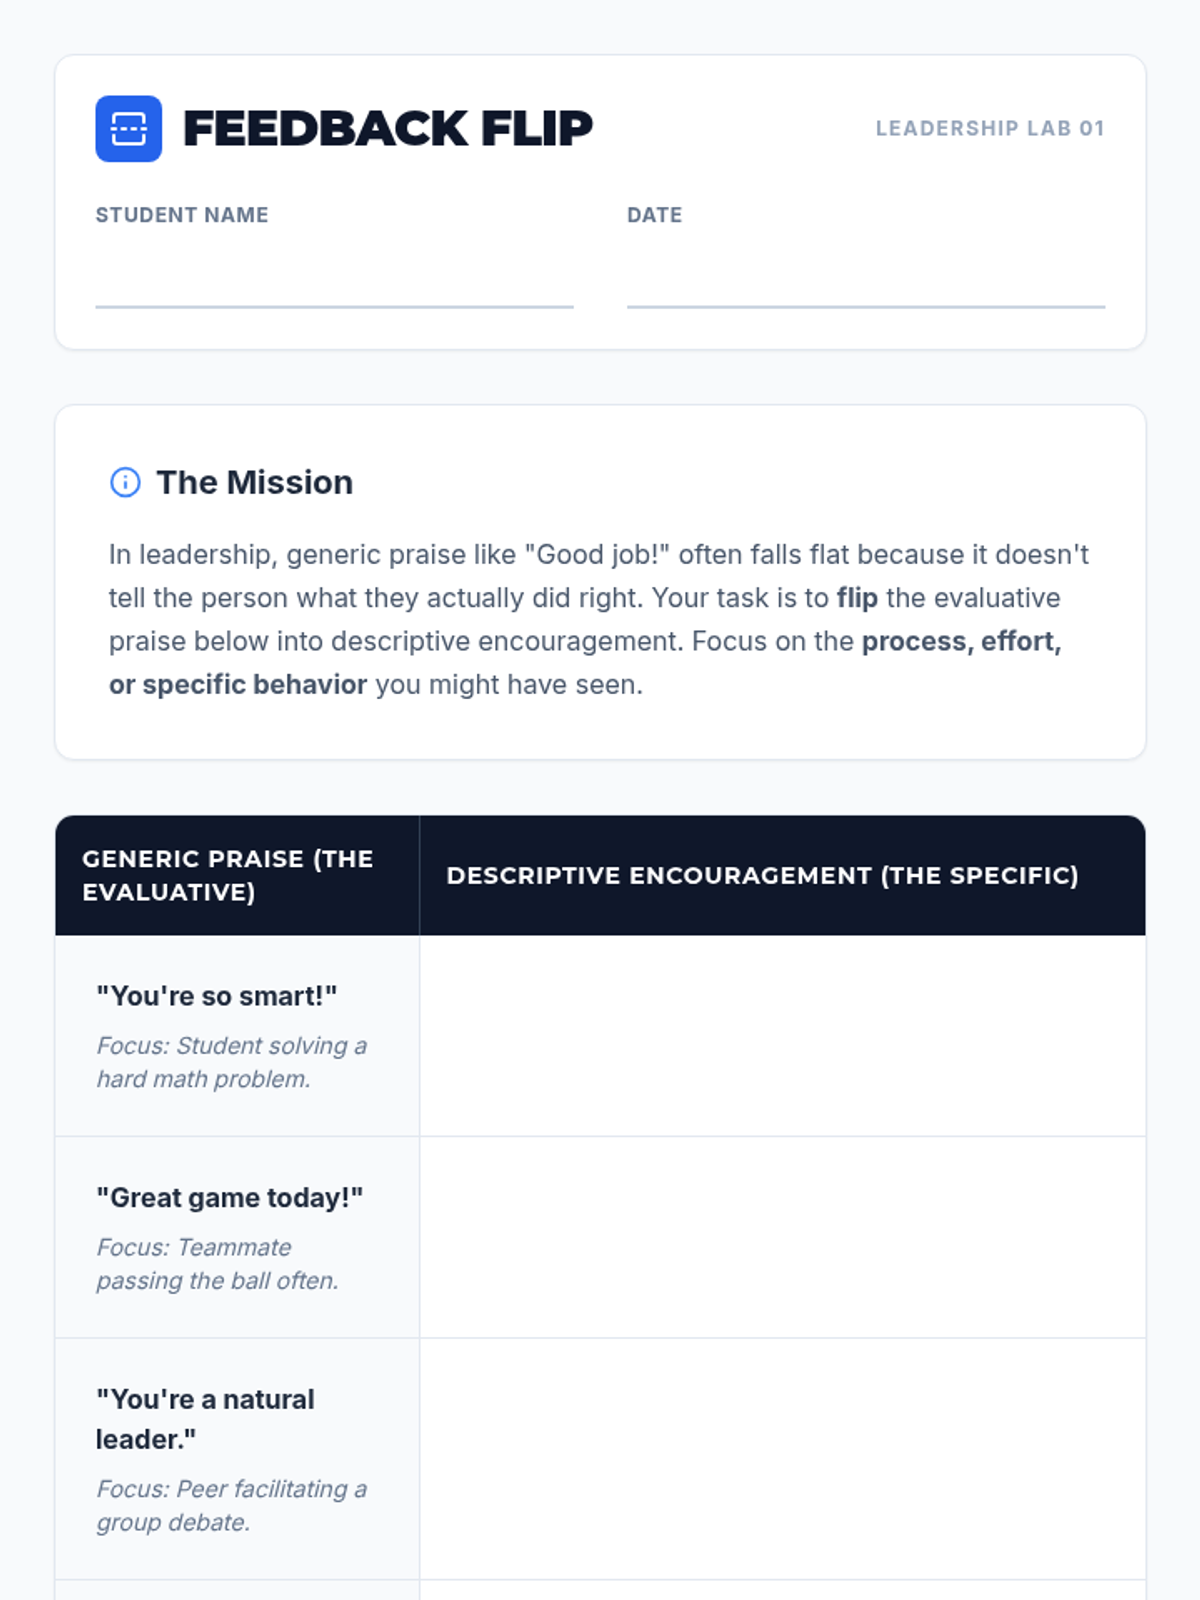Click the answer cell for "Great game today!"
The width and height of the screenshot is (1200, 1600).
coord(782,1238)
